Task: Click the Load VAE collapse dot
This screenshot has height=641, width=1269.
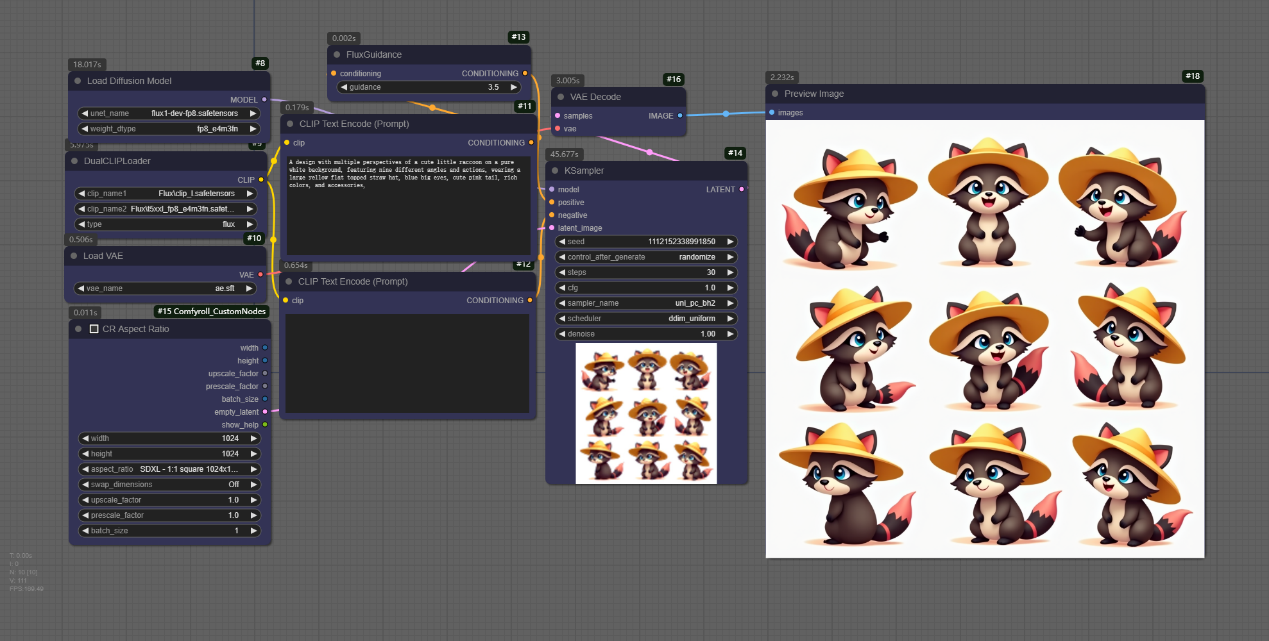Action: [x=74, y=256]
